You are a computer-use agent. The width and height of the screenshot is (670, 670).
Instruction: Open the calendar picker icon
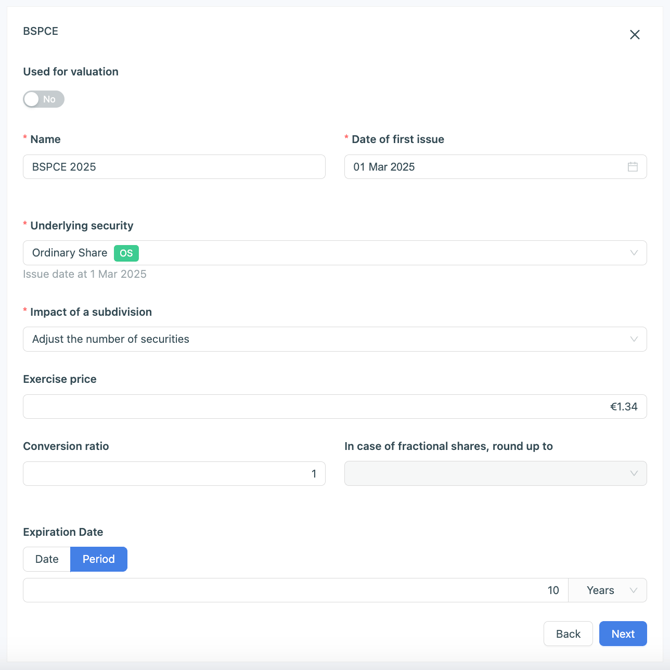pos(632,167)
